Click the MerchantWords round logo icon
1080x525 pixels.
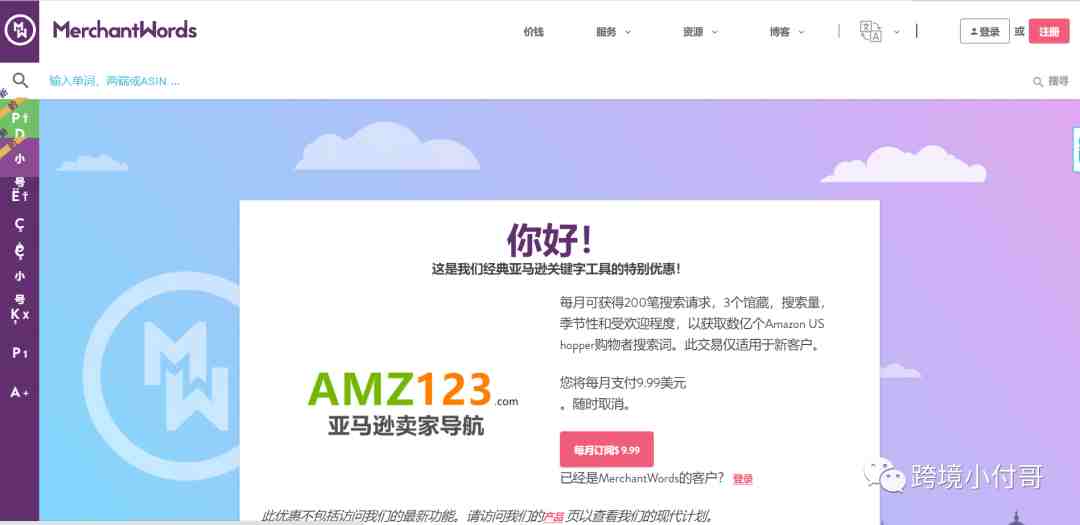19,31
